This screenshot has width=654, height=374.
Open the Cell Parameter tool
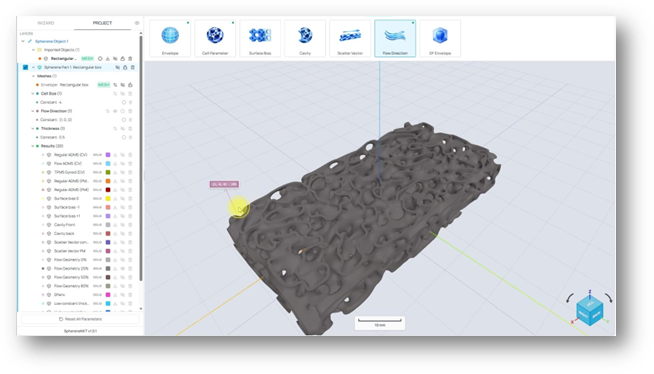(x=215, y=38)
